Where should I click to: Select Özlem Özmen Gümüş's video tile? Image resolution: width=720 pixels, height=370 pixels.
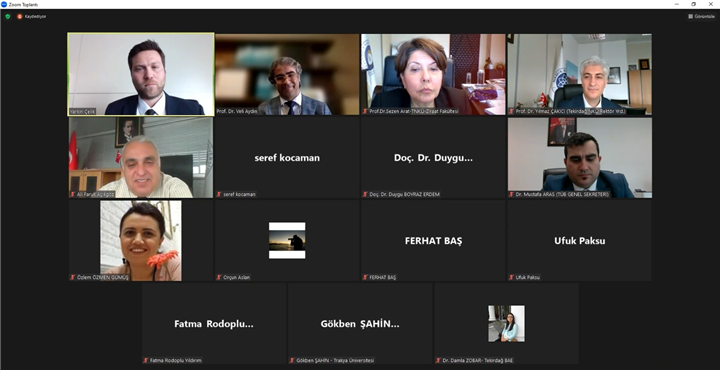pyautogui.click(x=141, y=241)
